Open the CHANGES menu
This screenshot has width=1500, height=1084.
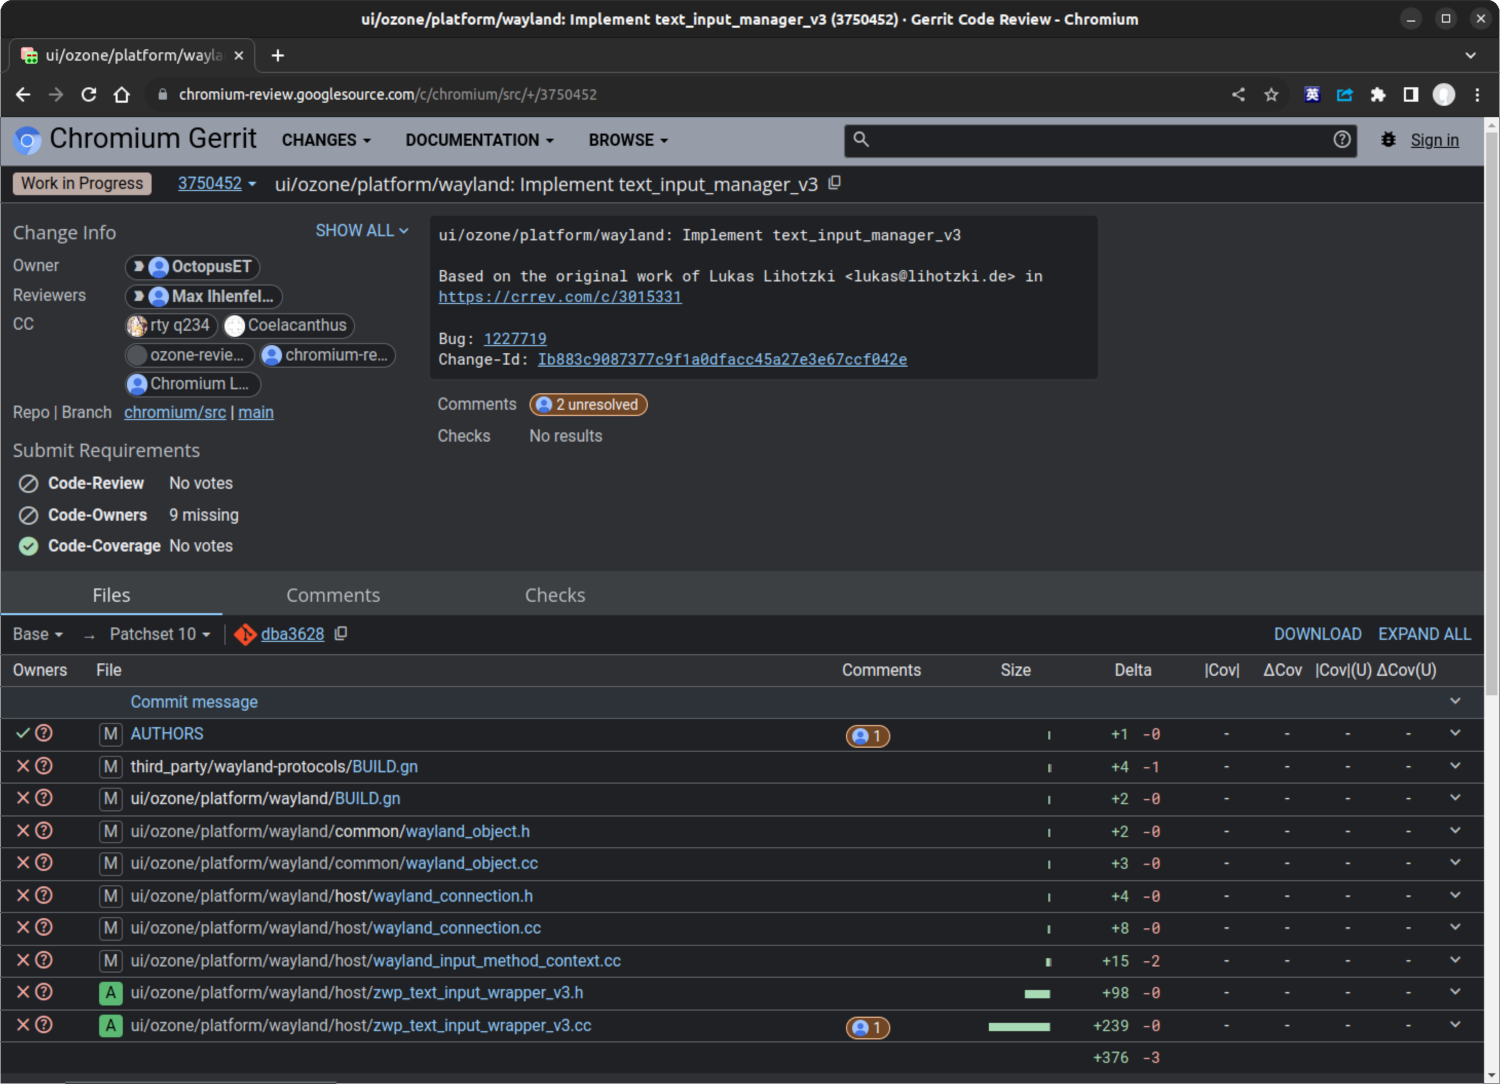click(326, 141)
